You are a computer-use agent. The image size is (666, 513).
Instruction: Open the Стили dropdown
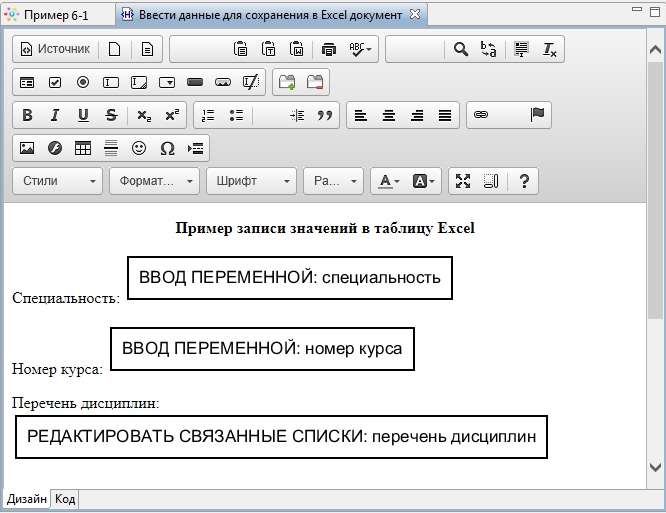pyautogui.click(x=58, y=181)
